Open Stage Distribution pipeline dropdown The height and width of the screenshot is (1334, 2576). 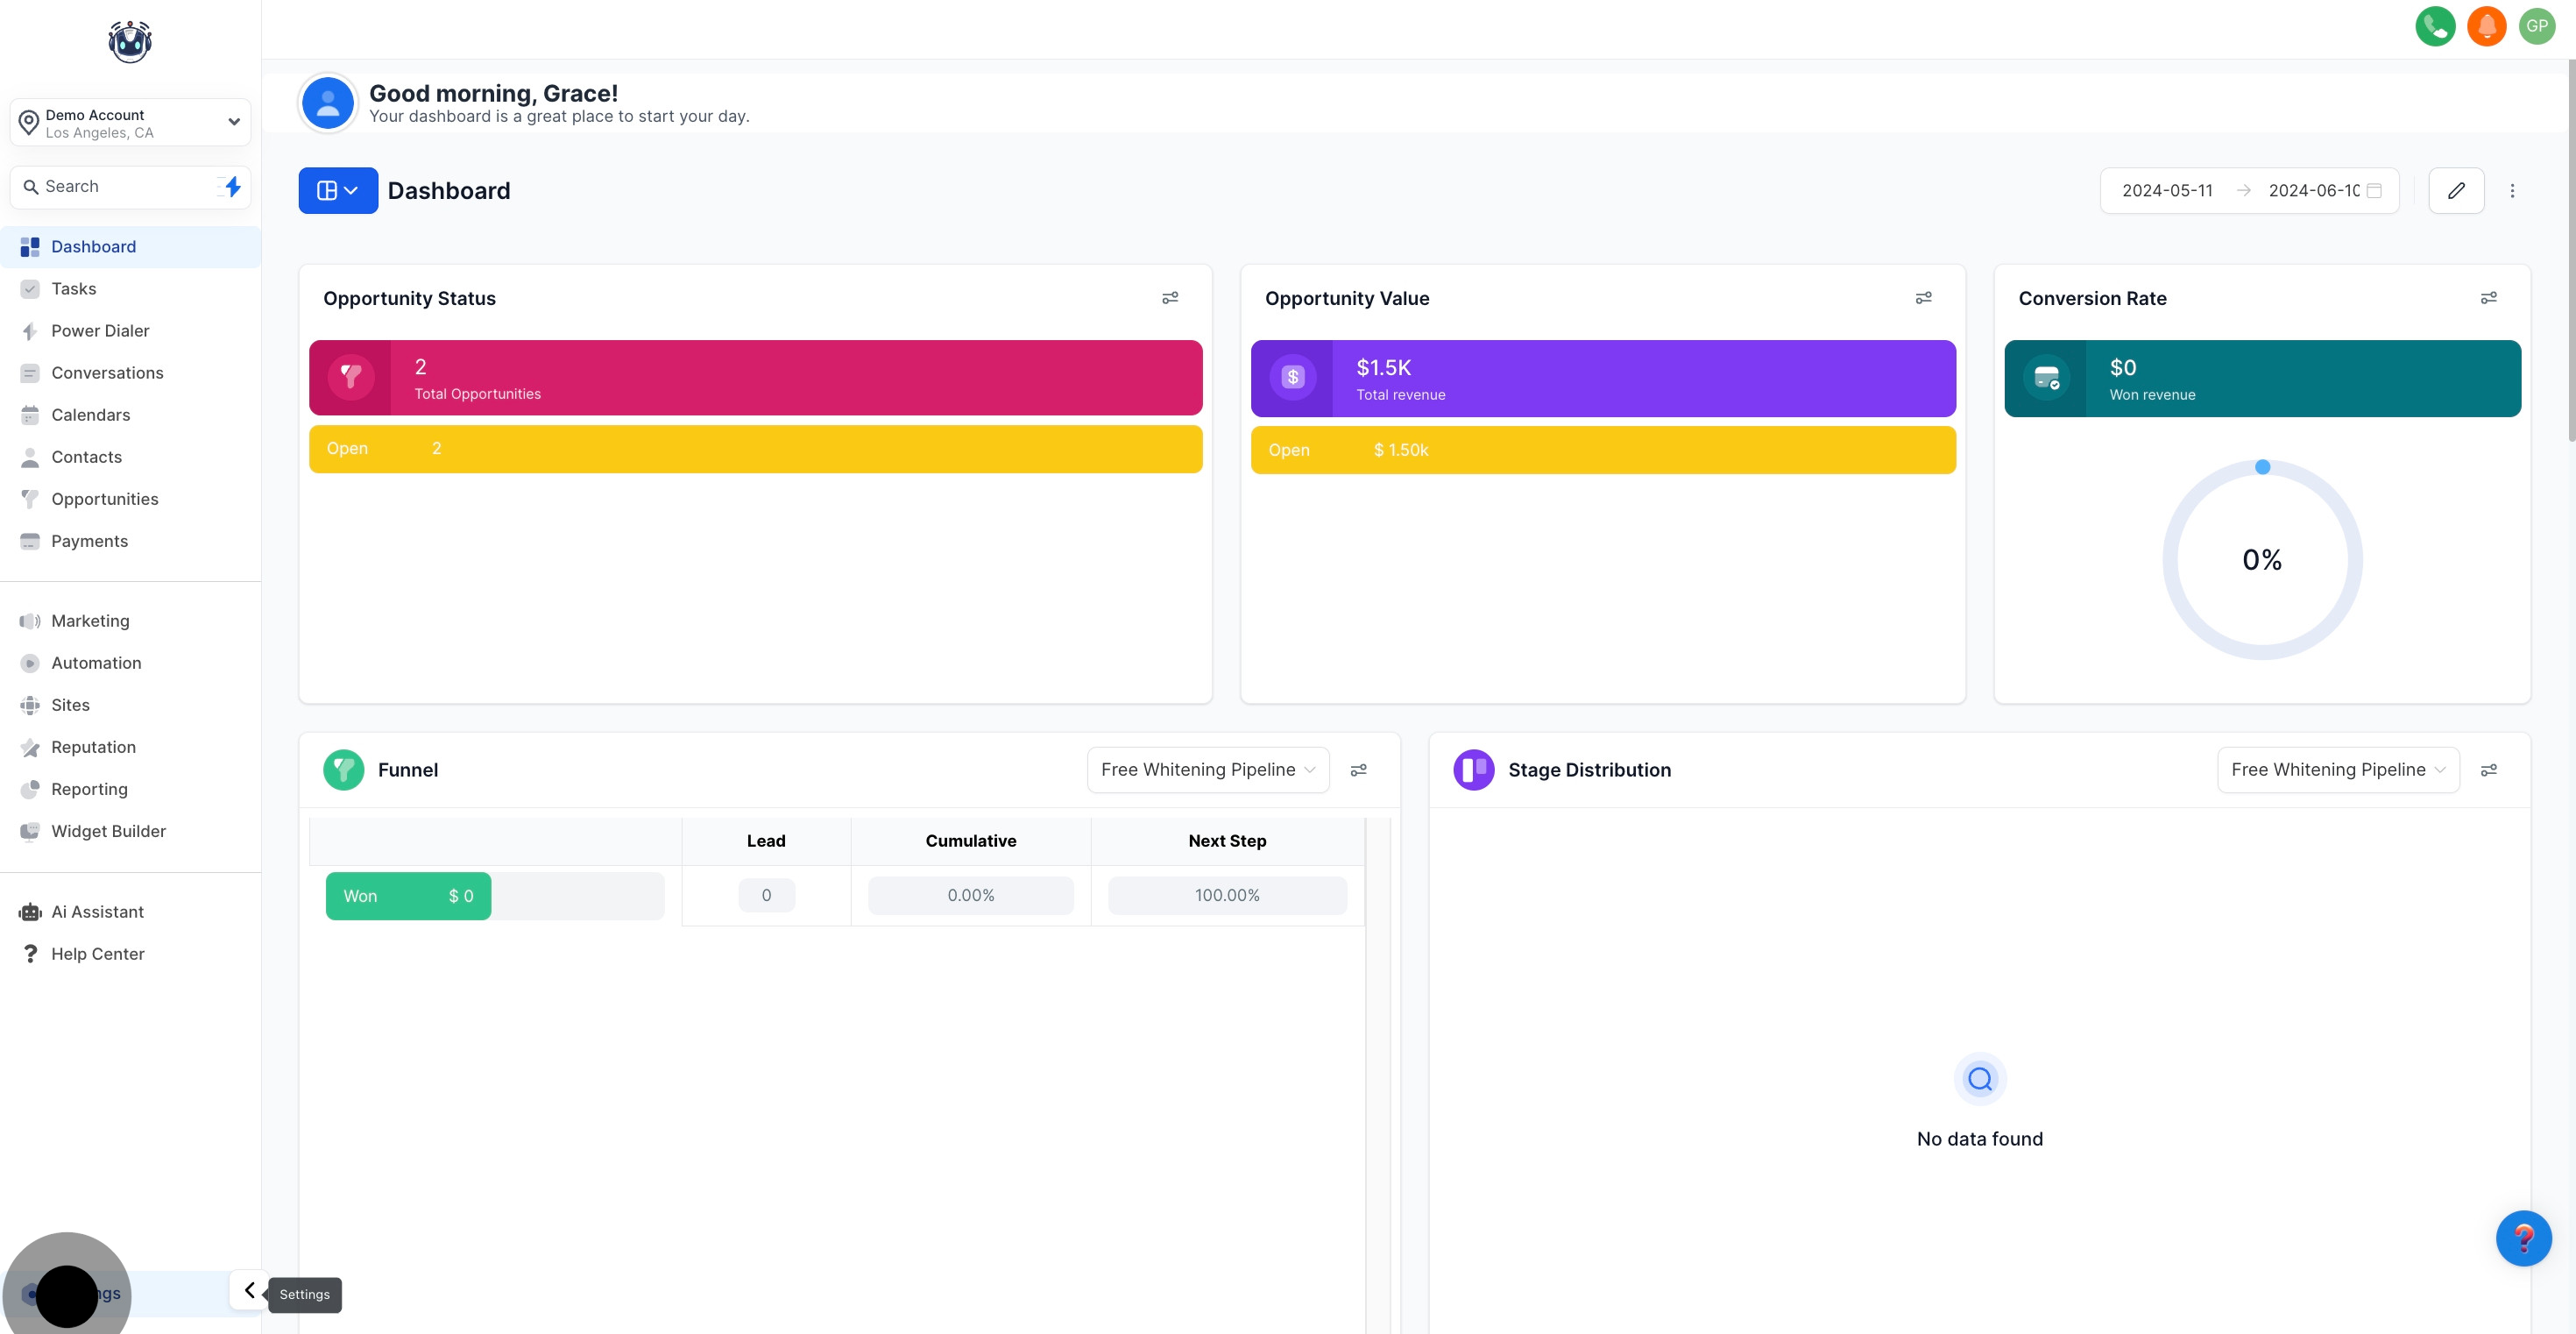[2337, 770]
